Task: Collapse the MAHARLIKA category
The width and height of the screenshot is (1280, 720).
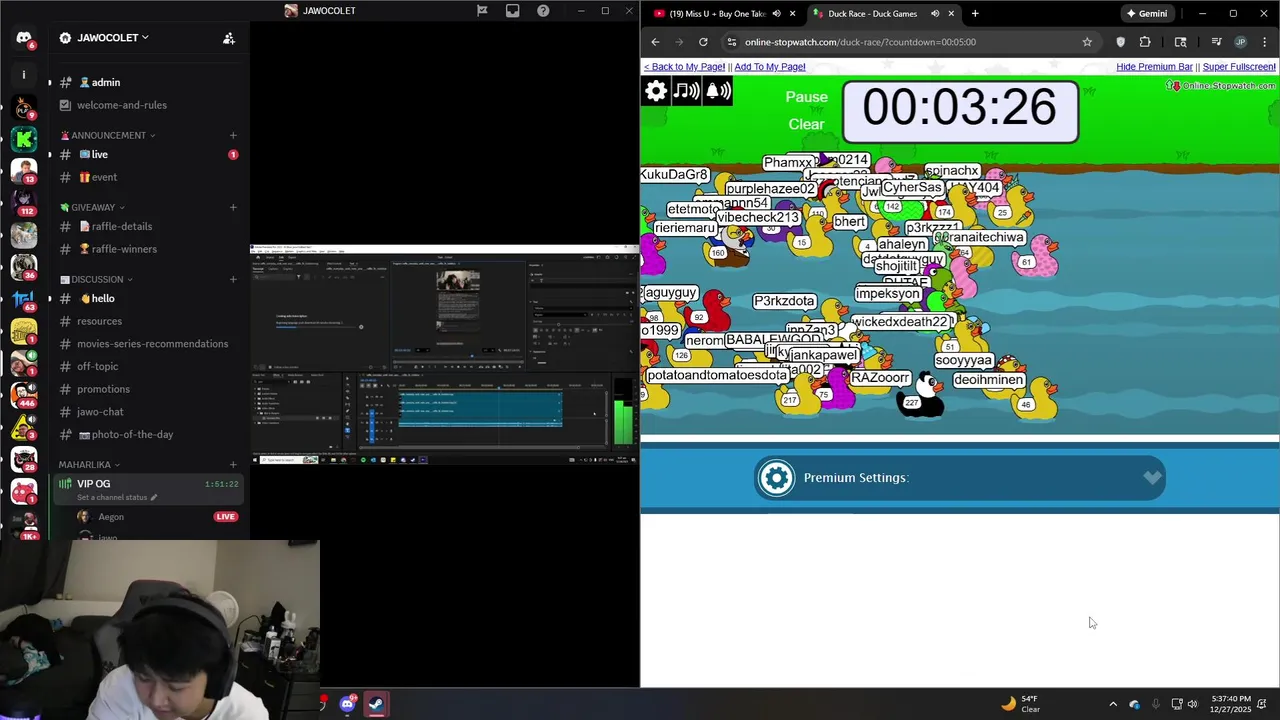Action: pos(89,465)
